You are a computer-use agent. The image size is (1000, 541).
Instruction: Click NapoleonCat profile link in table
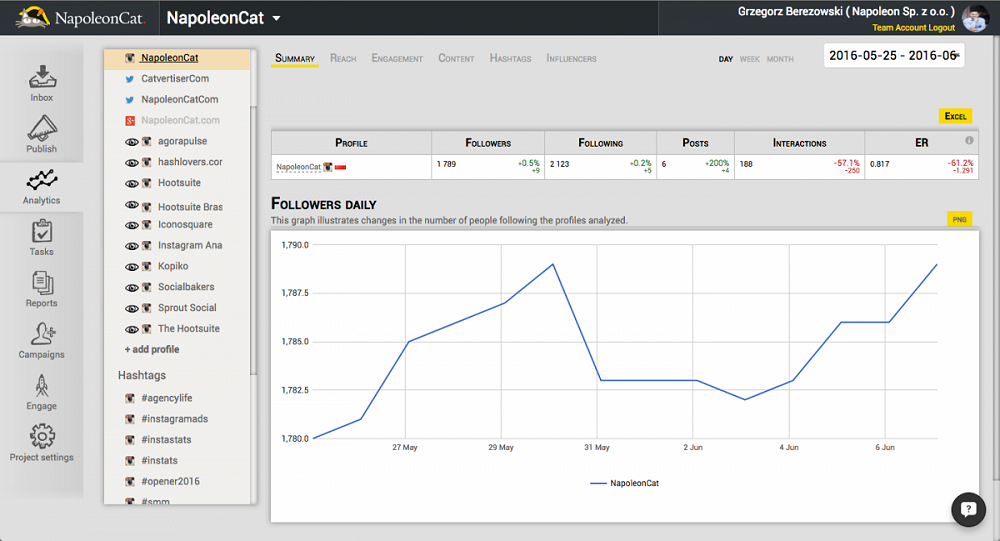click(298, 167)
